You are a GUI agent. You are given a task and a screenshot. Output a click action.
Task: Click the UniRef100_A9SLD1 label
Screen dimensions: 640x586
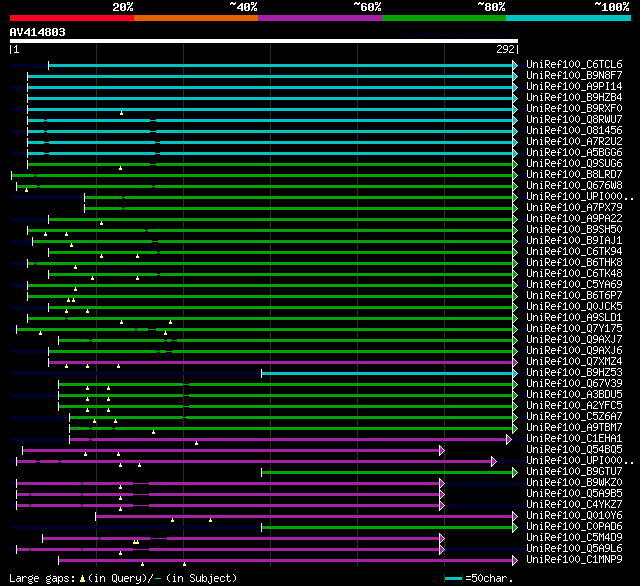tap(574, 318)
